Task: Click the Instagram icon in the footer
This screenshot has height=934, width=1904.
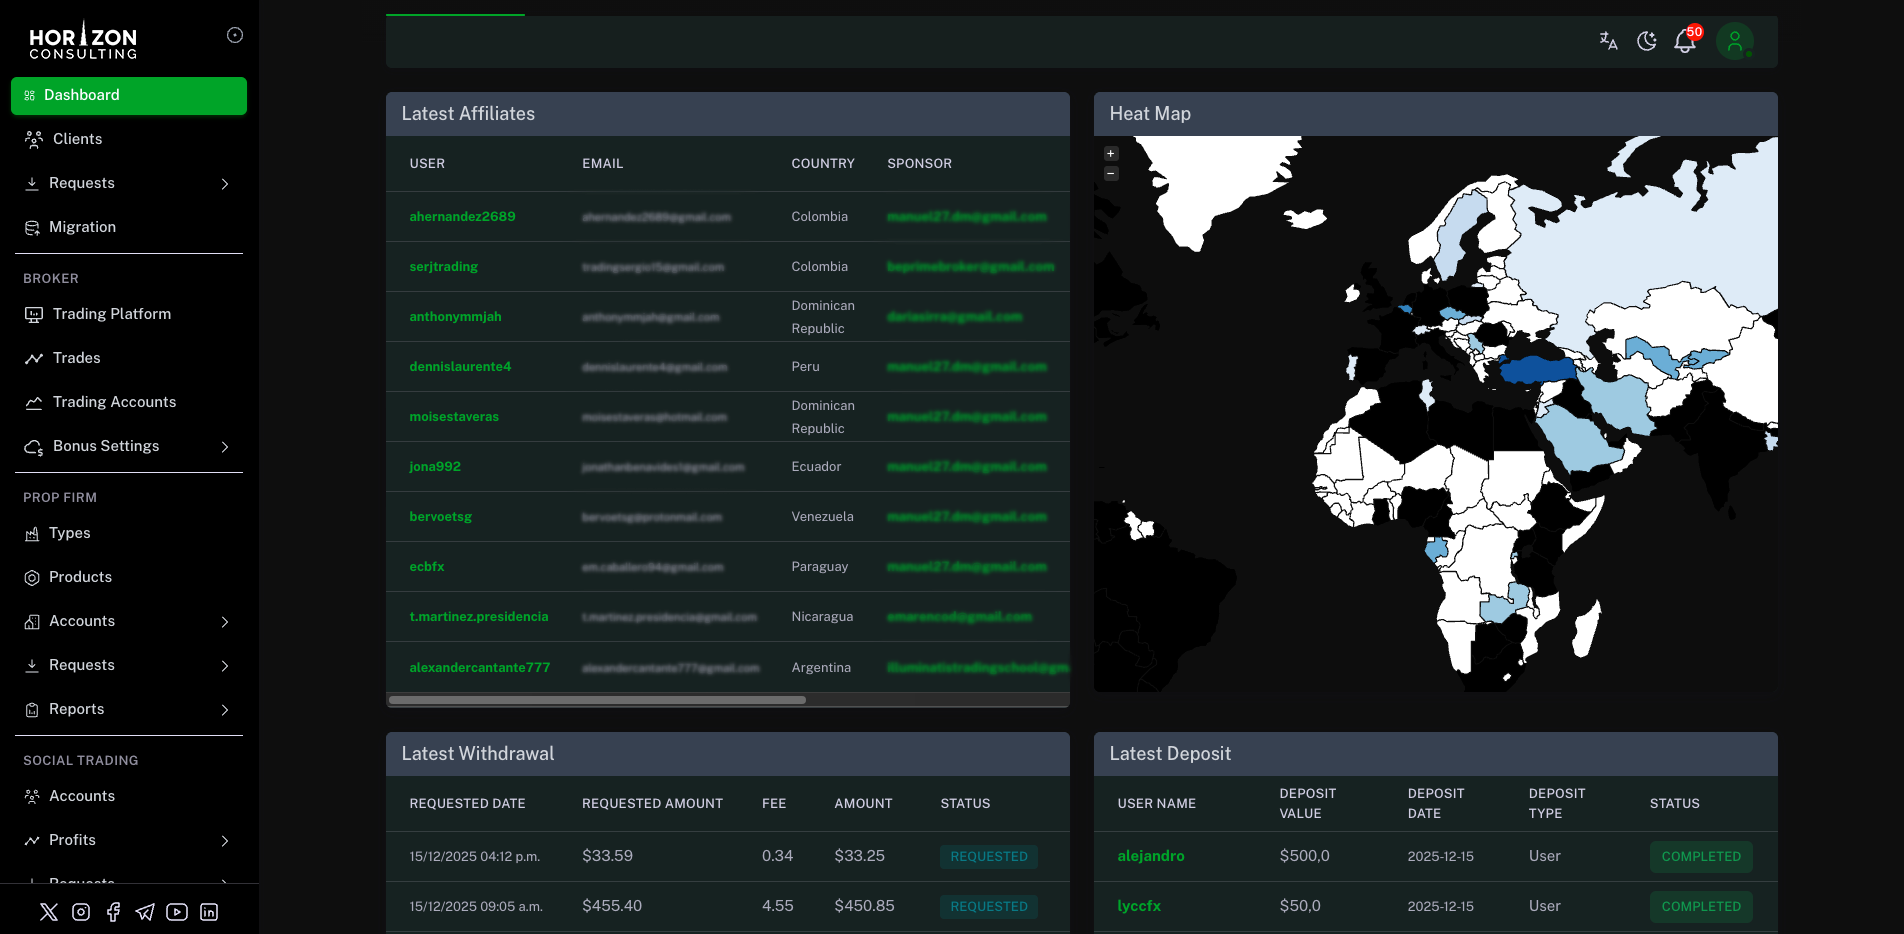Action: pyautogui.click(x=81, y=911)
